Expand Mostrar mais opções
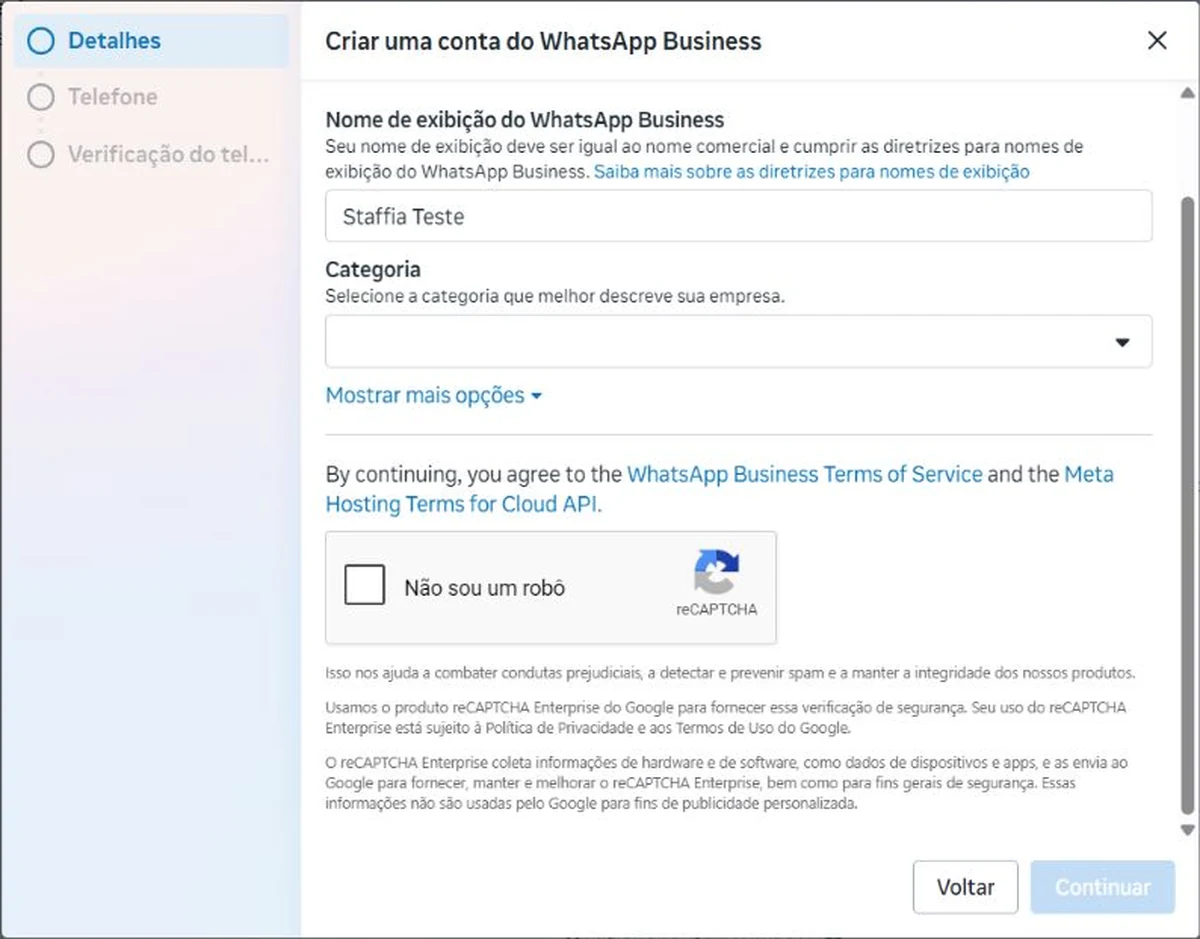 (x=434, y=395)
